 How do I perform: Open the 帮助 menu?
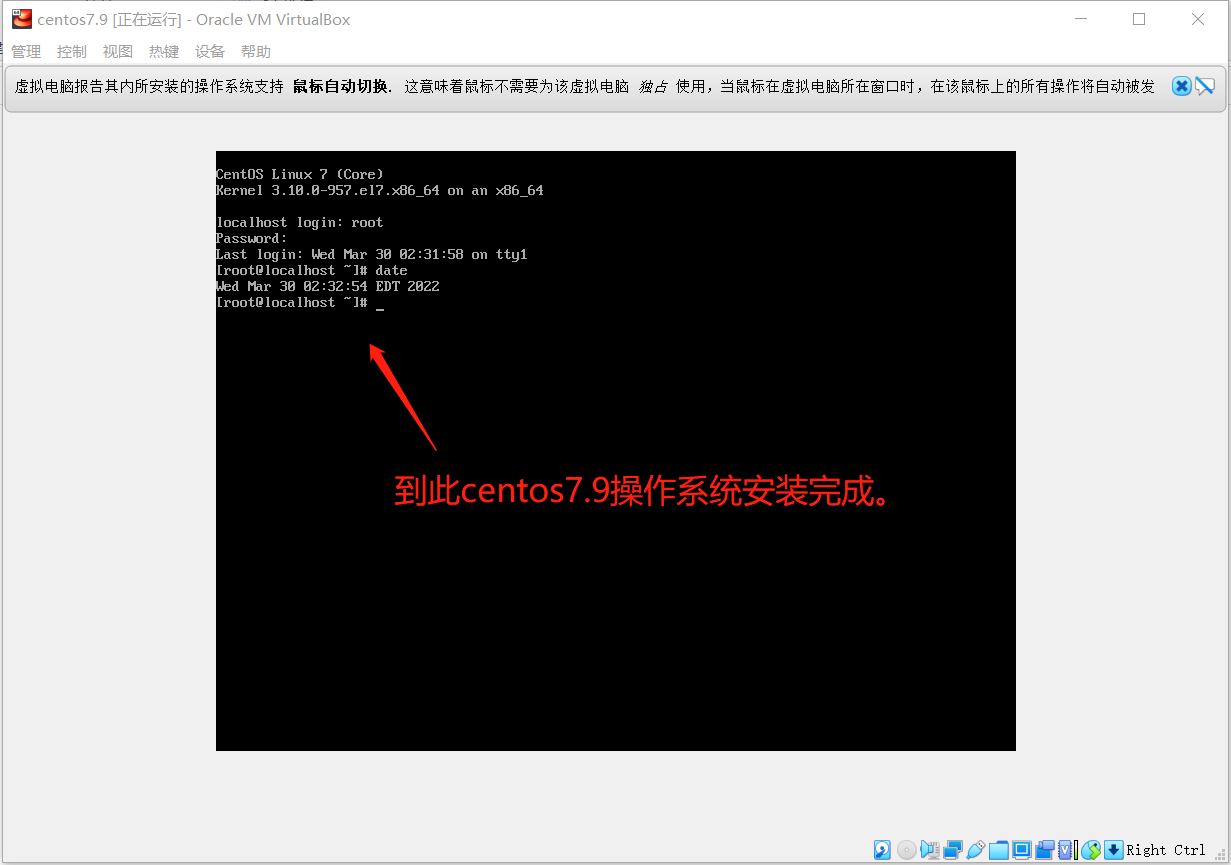point(256,52)
